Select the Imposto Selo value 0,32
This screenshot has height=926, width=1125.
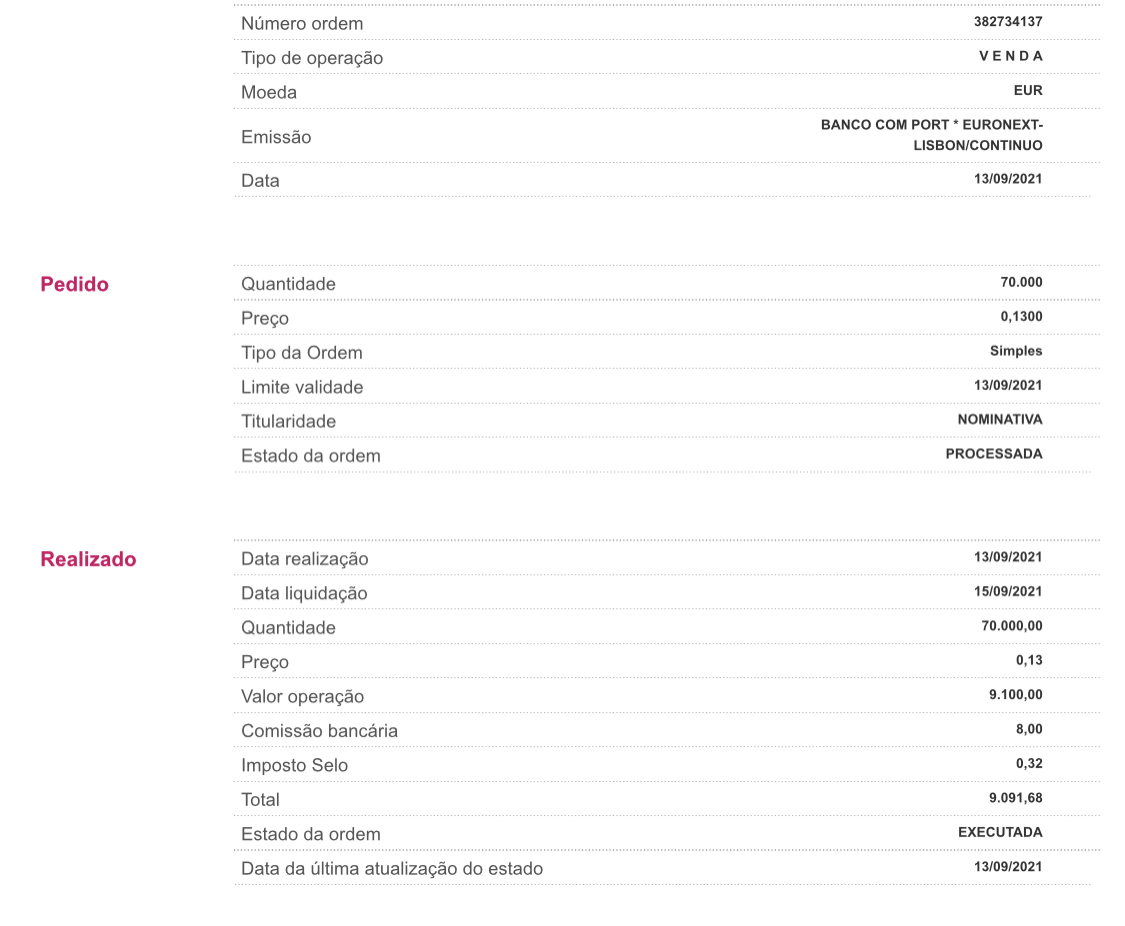click(x=1029, y=764)
